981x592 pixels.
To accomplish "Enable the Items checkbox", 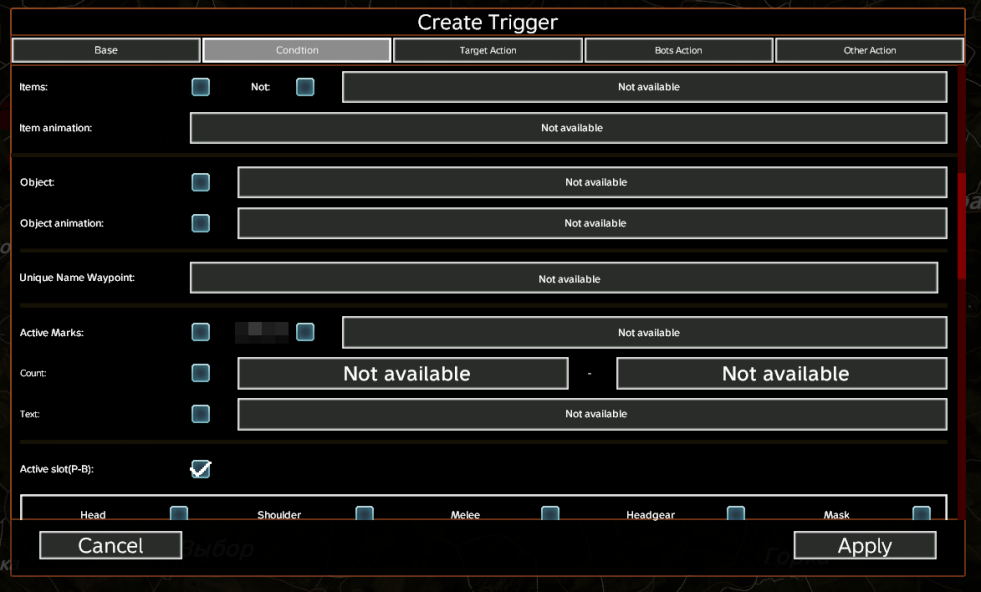I will pos(201,87).
